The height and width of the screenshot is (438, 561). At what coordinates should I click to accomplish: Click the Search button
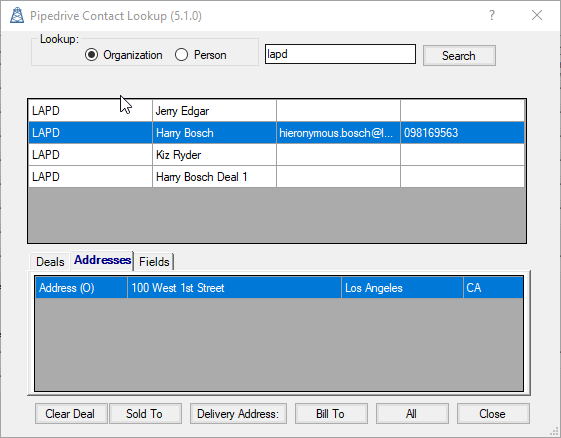tap(459, 55)
